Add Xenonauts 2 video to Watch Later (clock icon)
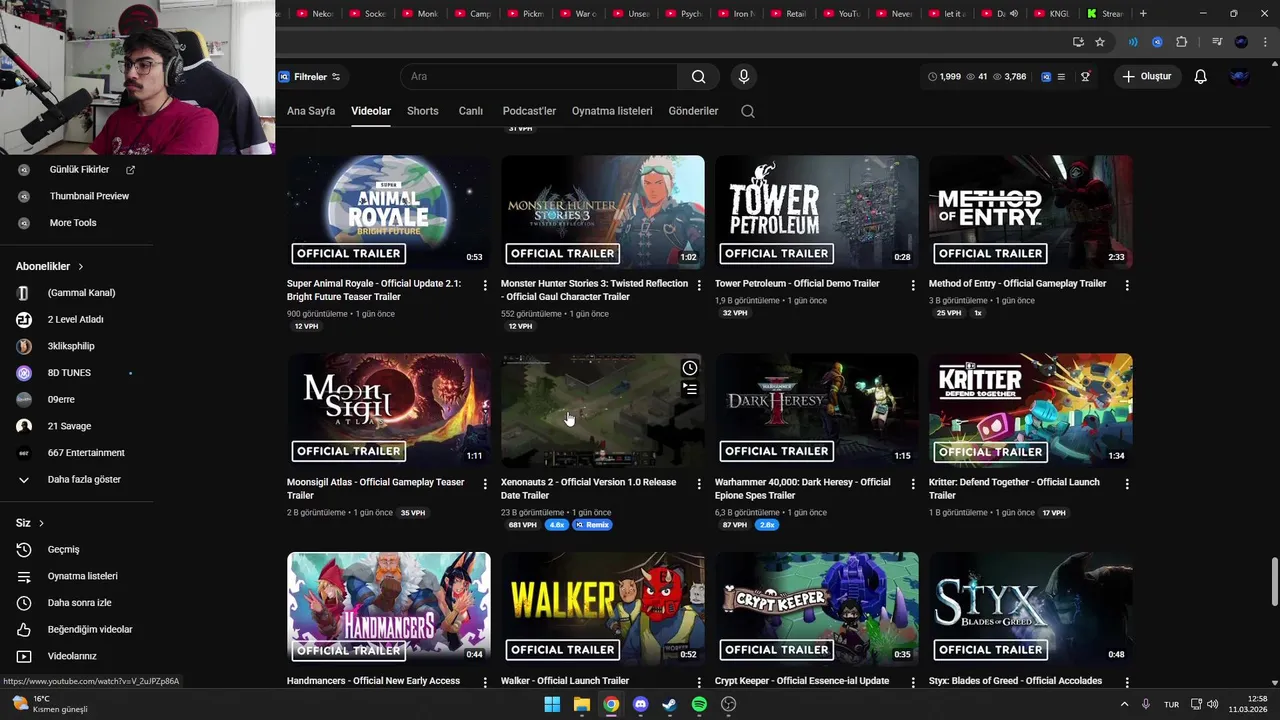The height and width of the screenshot is (720, 1280). point(690,368)
